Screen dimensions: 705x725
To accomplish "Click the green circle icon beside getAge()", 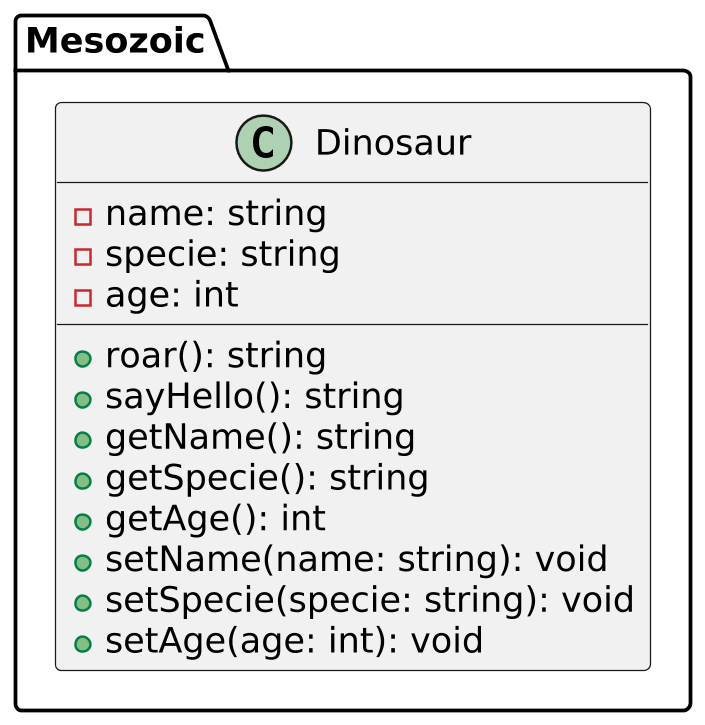I will [83, 521].
